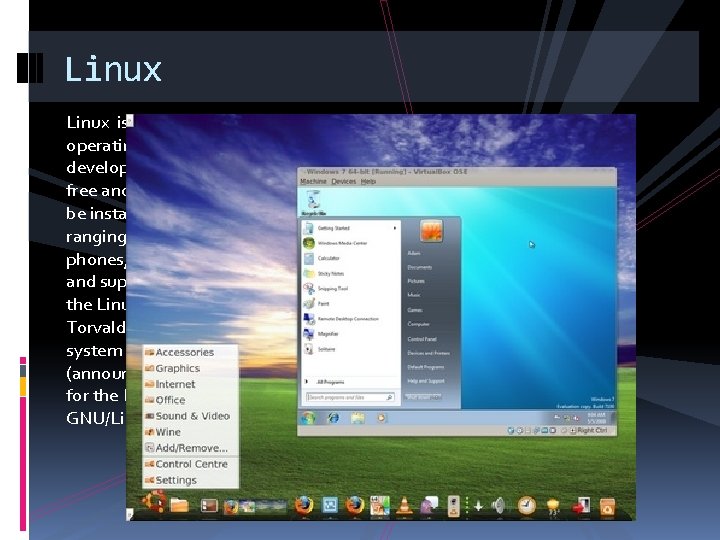Open the Sound & Video submenu

click(191, 416)
